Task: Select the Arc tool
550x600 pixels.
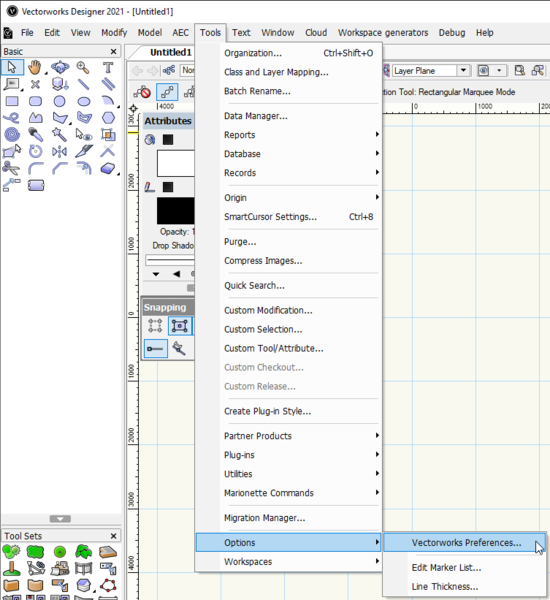Action: pos(108,101)
